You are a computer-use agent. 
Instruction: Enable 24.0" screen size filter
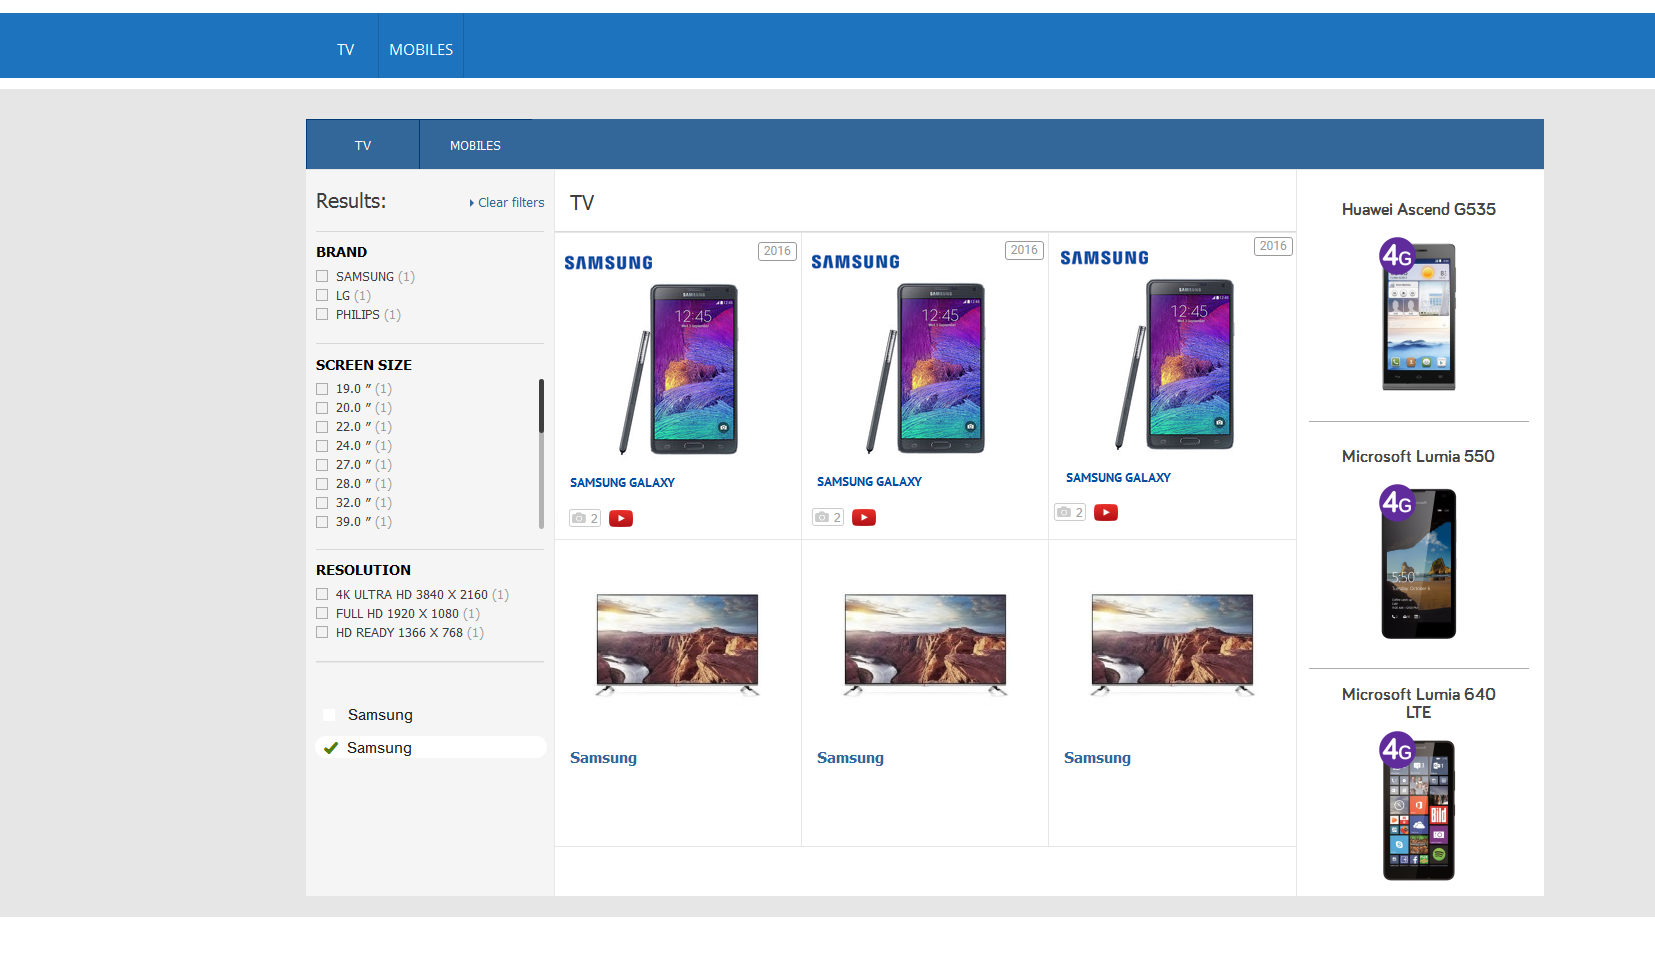click(x=322, y=446)
